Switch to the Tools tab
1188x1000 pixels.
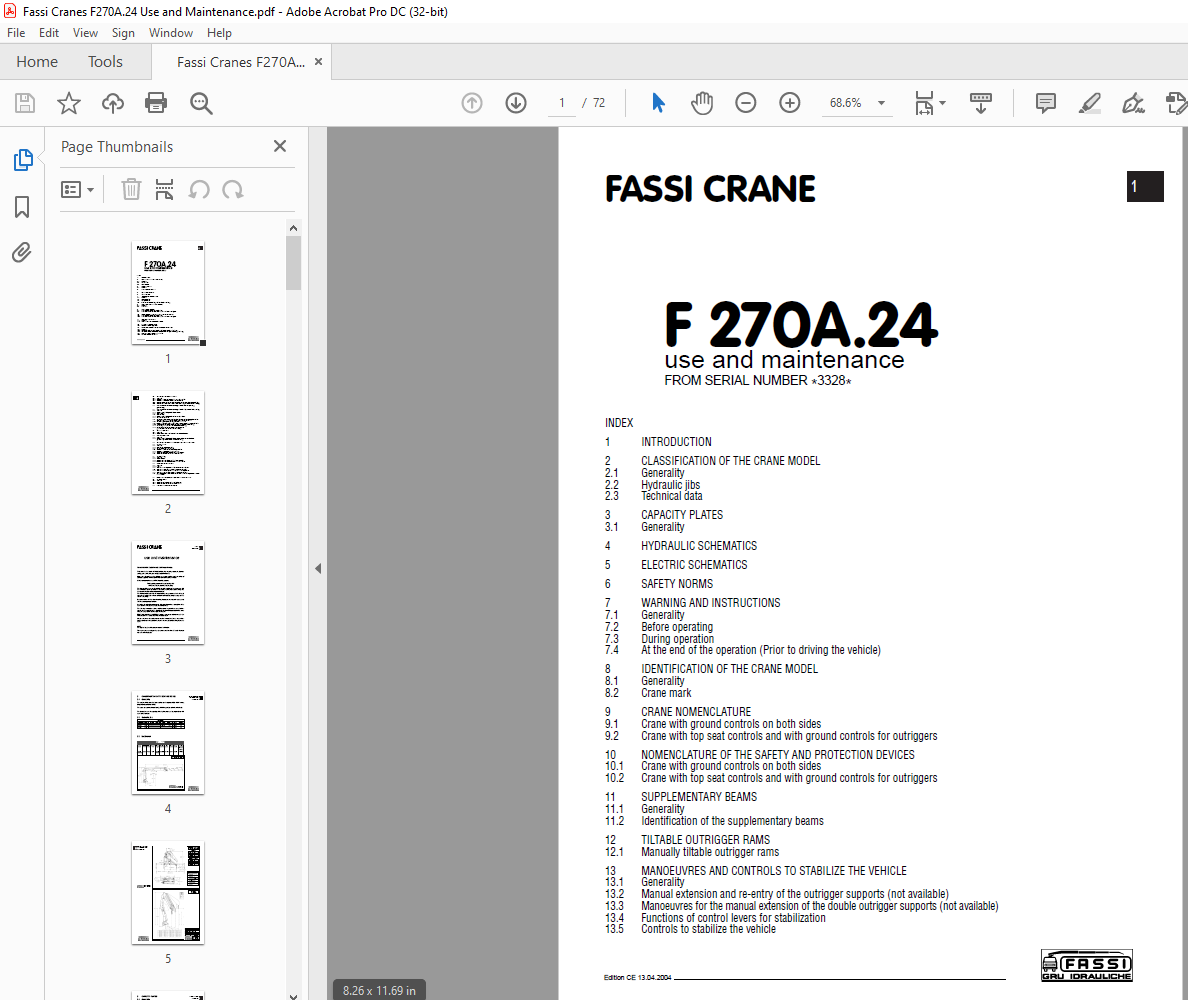105,61
